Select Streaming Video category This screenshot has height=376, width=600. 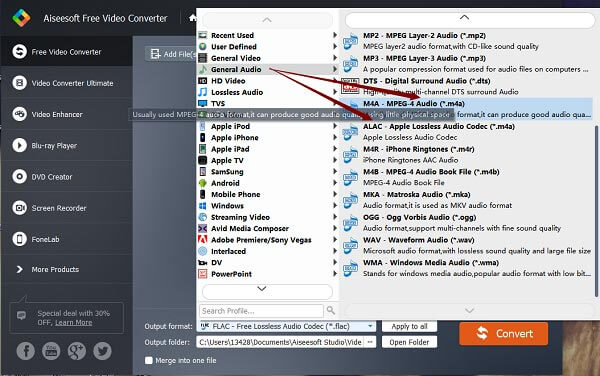268,217
